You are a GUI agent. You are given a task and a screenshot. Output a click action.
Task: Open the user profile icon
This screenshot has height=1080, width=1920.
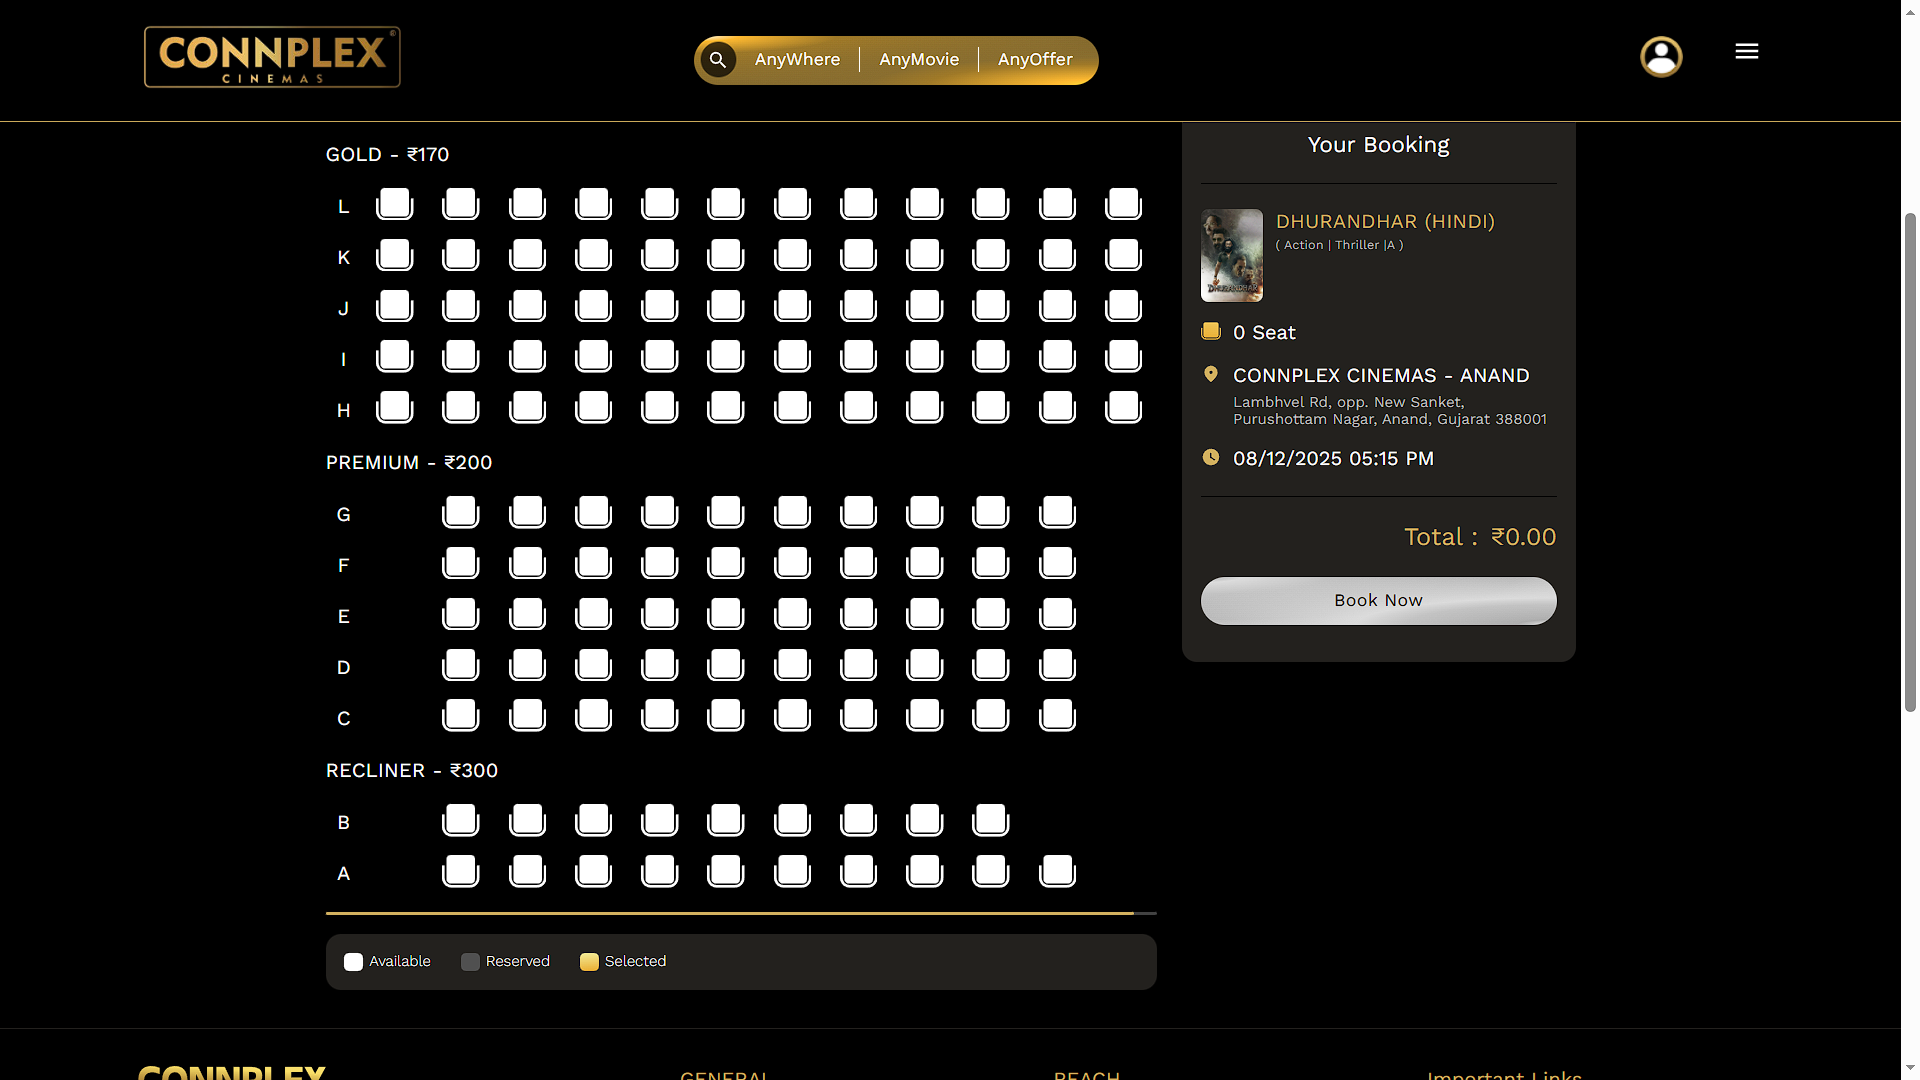coord(1661,57)
